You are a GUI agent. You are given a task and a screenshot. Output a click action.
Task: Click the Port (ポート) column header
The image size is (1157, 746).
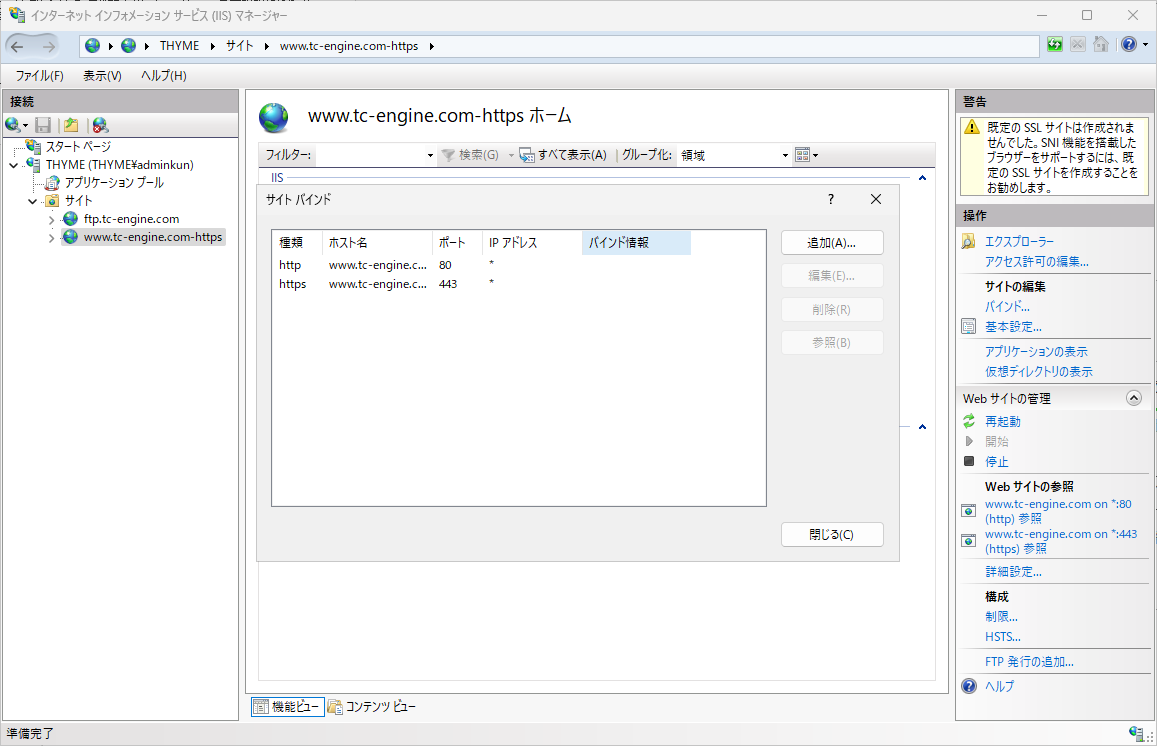[457, 243]
